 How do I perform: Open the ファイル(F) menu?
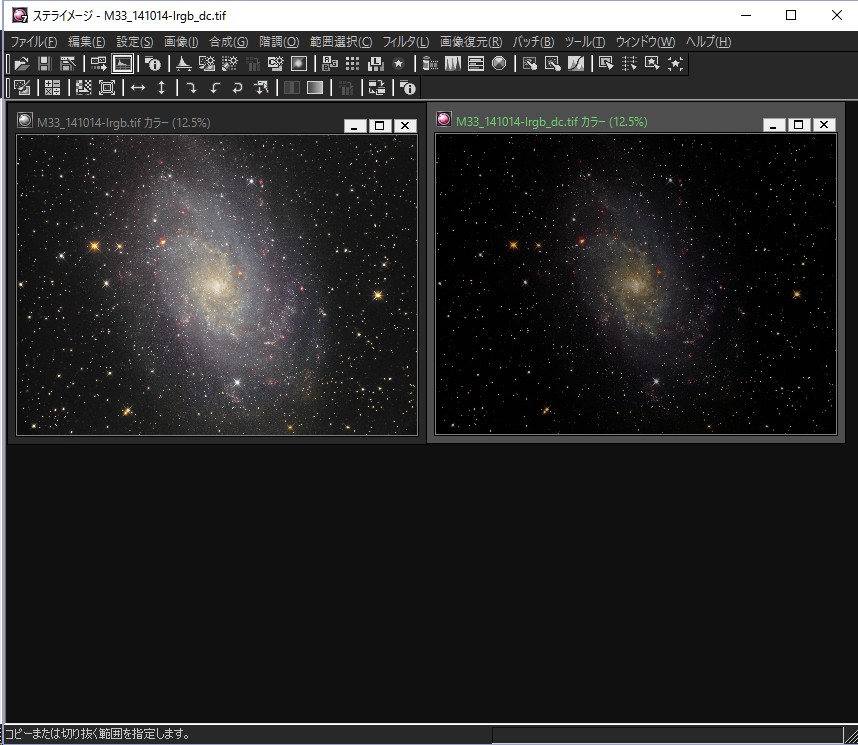pos(33,42)
